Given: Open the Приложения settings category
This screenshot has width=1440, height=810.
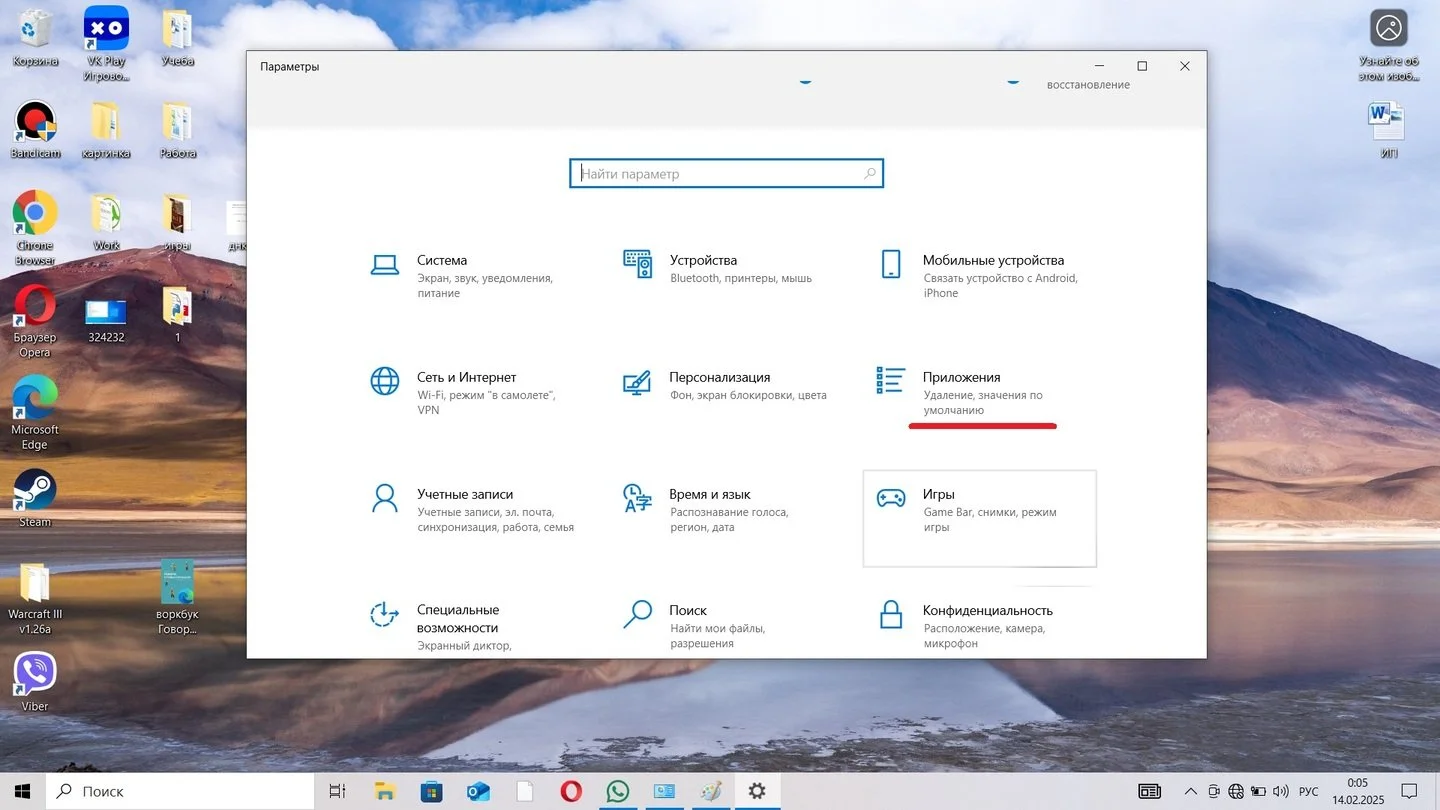Looking at the screenshot, I should (x=979, y=393).
